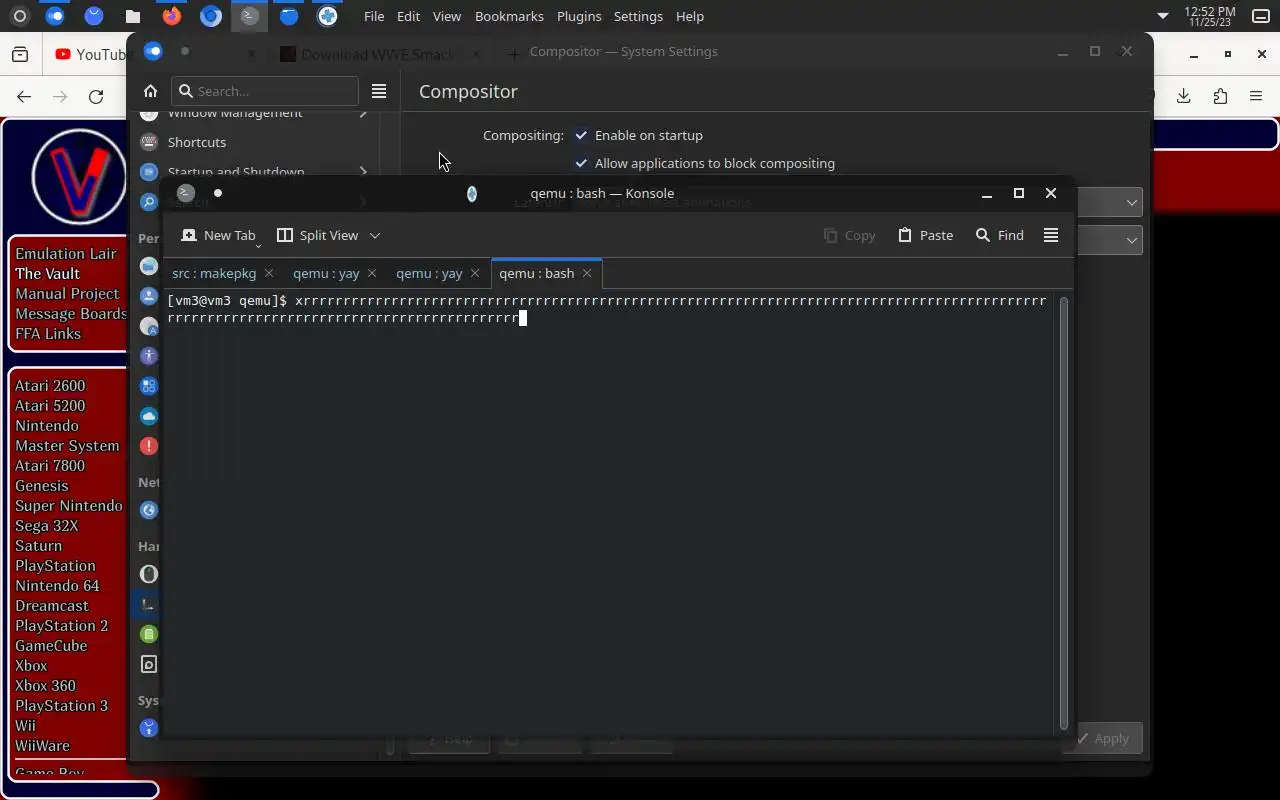Click the green battery icon in the settings sidebar
Screen dimensions: 1280x800
(149, 634)
